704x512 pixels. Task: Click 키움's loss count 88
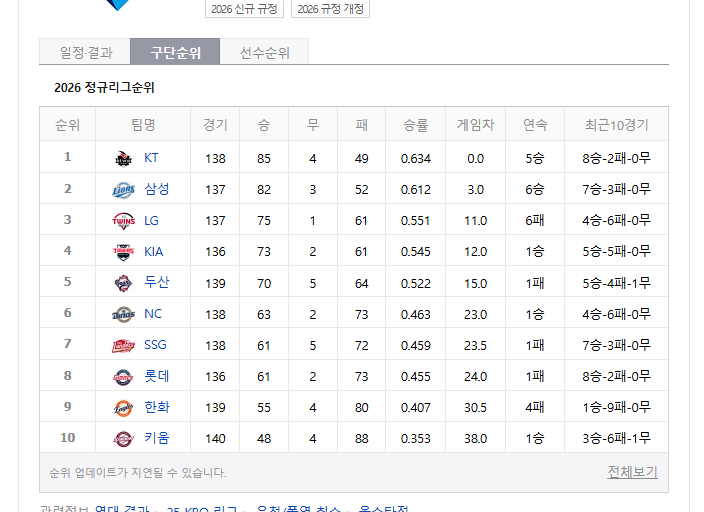point(361,438)
